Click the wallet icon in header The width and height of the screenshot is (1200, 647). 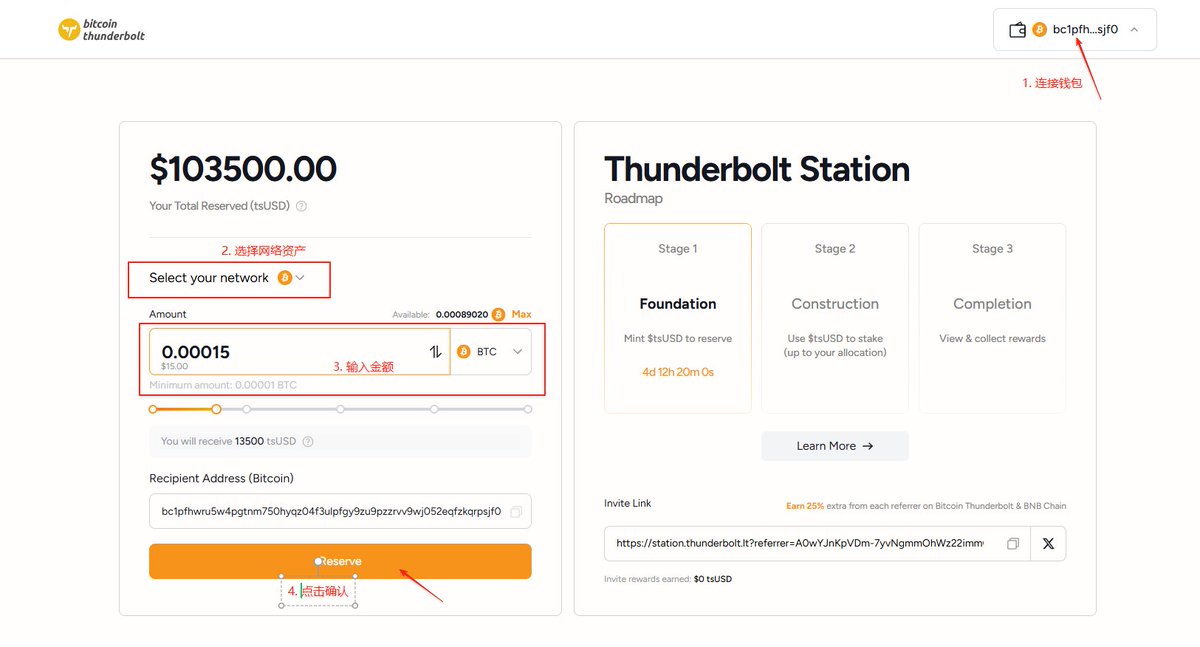point(1017,30)
